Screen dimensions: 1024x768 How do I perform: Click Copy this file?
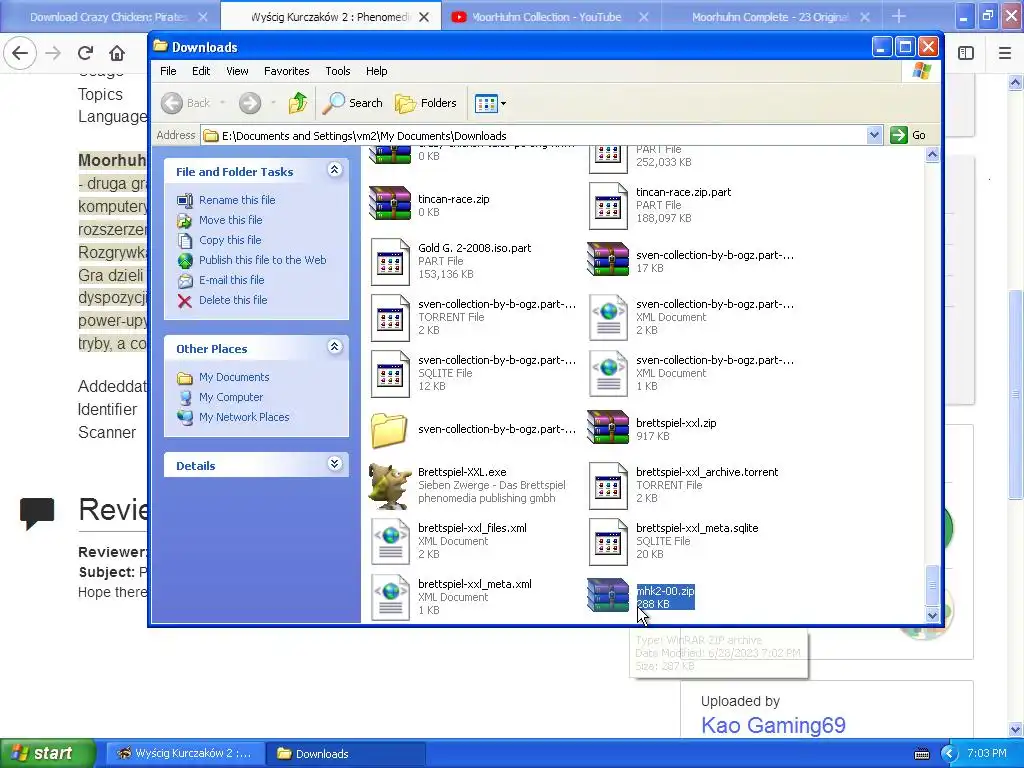tap(230, 240)
